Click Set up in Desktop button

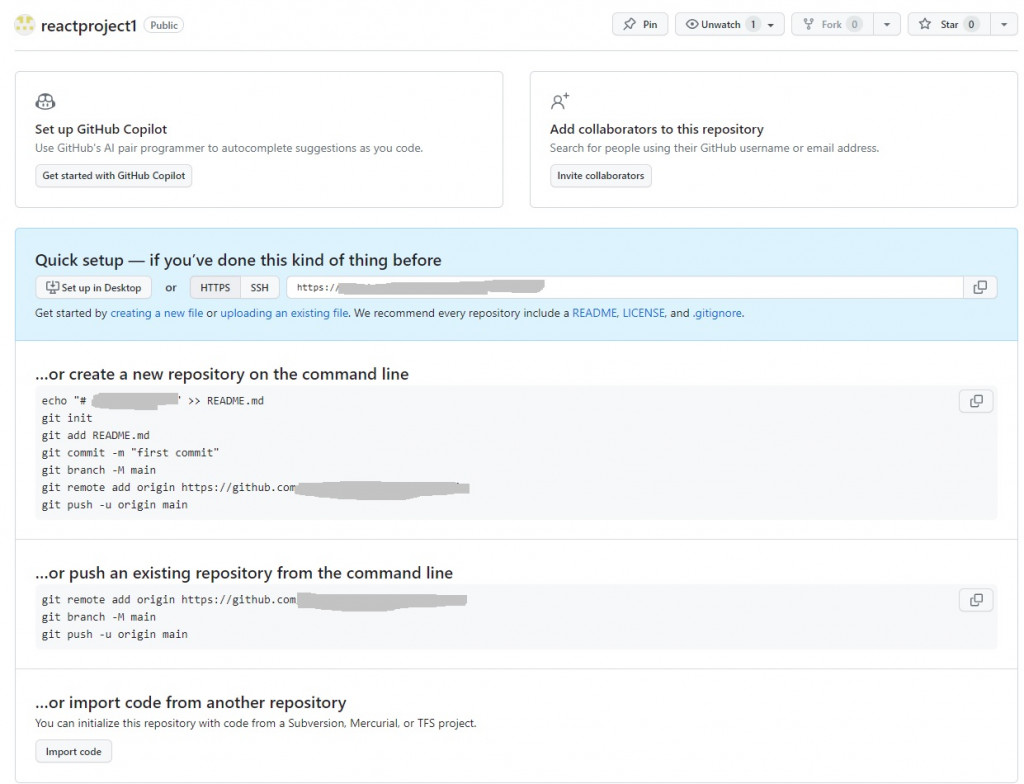(93, 287)
